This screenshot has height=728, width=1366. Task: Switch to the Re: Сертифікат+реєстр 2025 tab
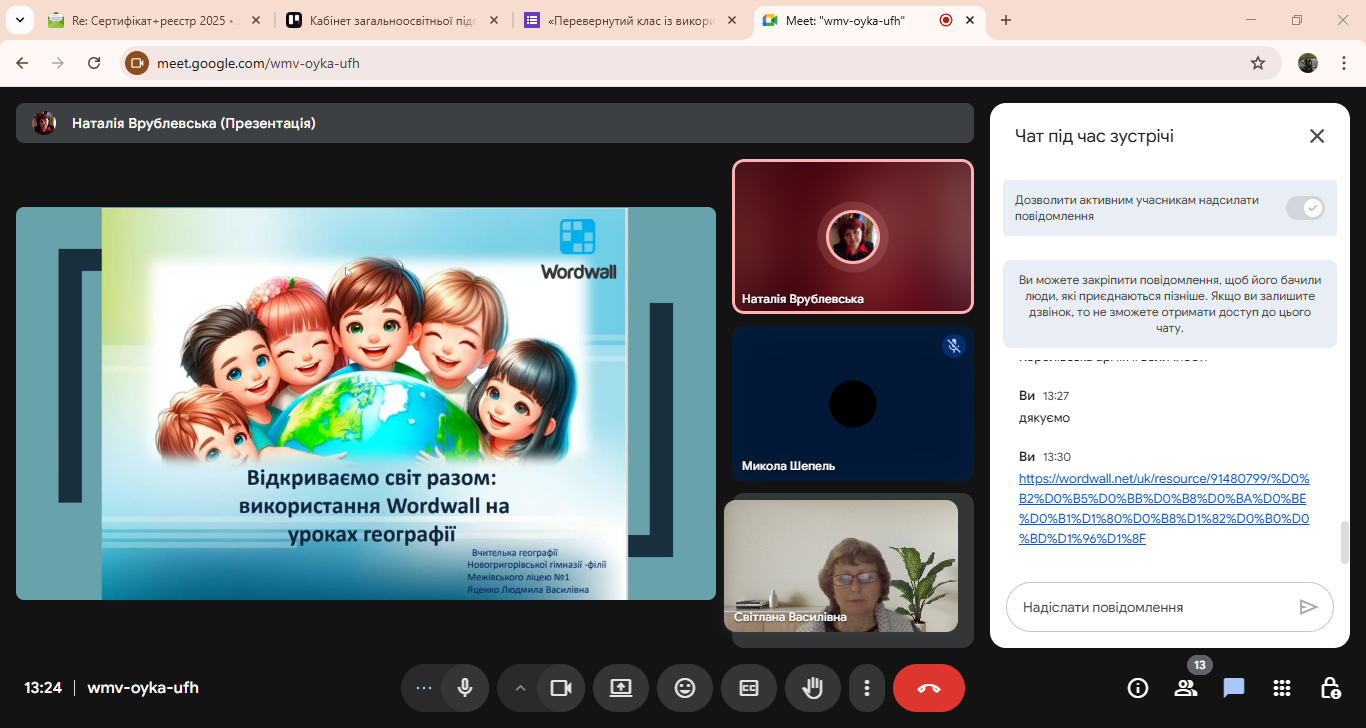click(x=150, y=20)
